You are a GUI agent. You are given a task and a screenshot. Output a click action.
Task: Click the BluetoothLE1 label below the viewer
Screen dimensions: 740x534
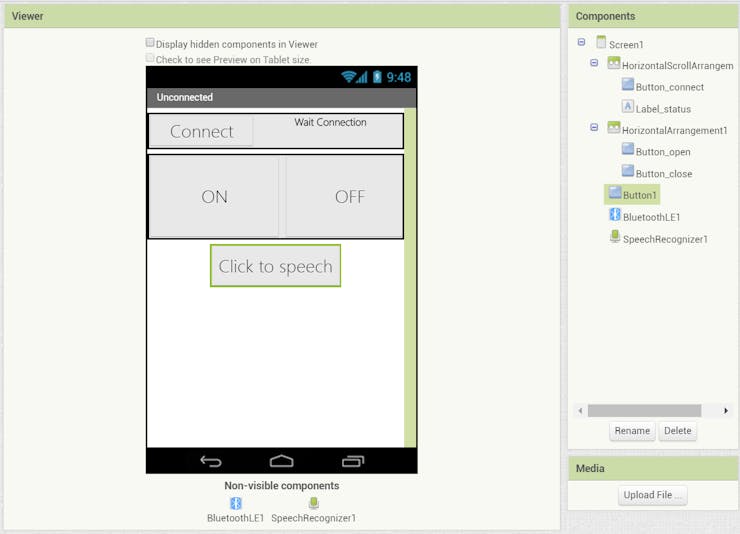[x=235, y=518]
